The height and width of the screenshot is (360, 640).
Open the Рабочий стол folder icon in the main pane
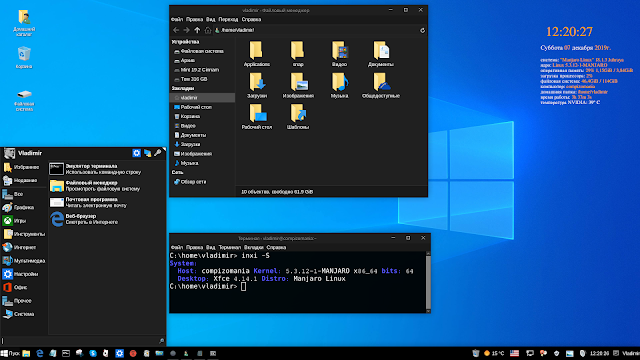coord(257,116)
